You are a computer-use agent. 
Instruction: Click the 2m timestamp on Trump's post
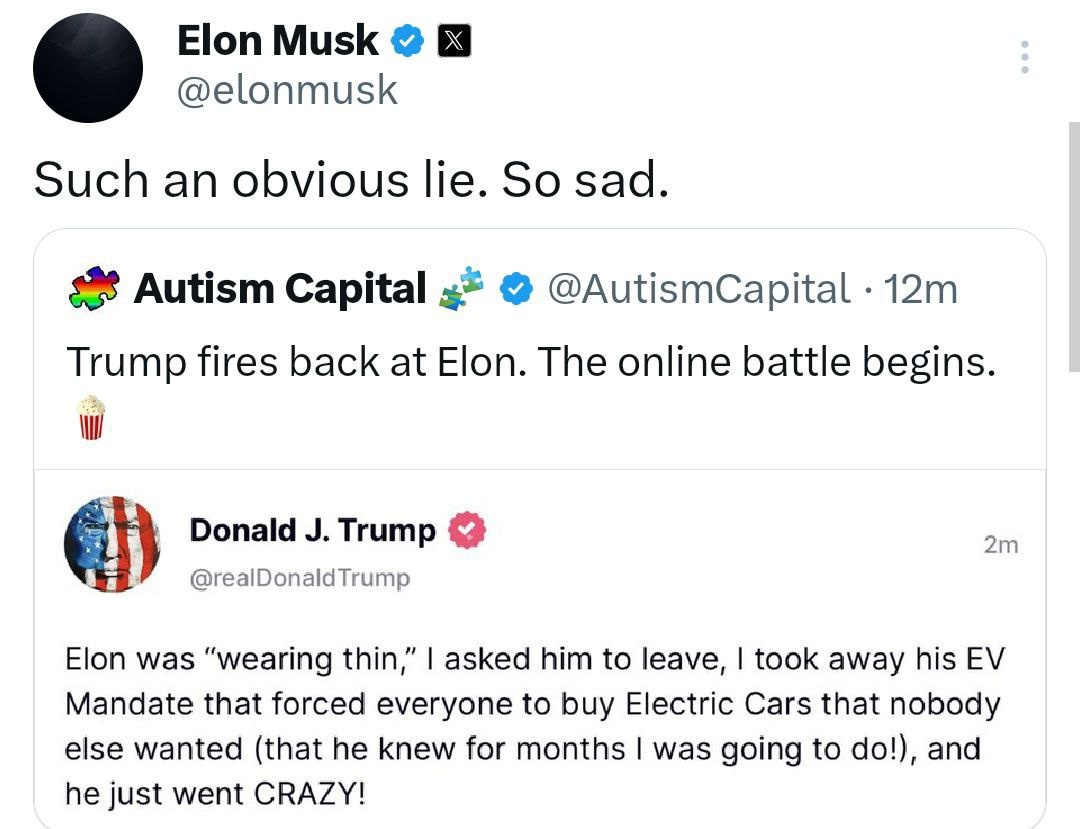pyautogui.click(x=1000, y=545)
